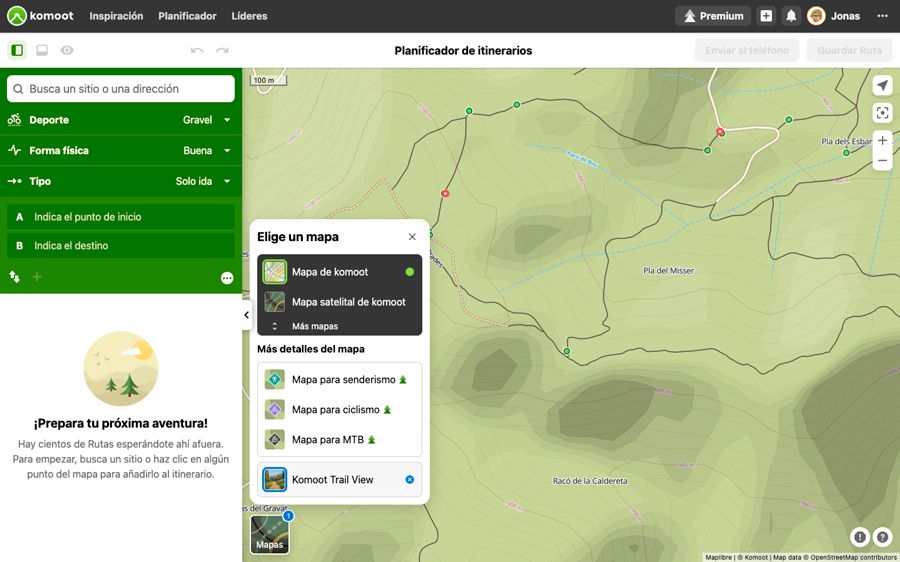
Task: Click Enviar al teléfono button
Action: pyautogui.click(x=747, y=51)
